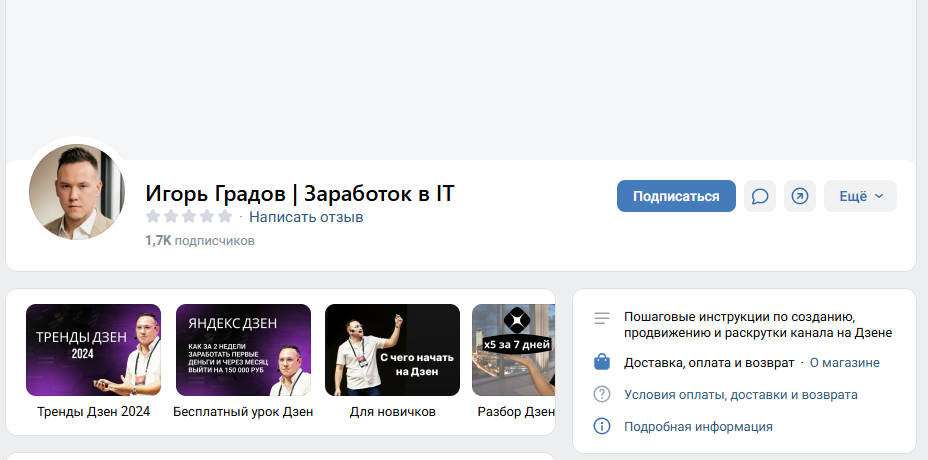The height and width of the screenshot is (460, 928).
Task: Open the О магазине link
Action: tap(845, 362)
